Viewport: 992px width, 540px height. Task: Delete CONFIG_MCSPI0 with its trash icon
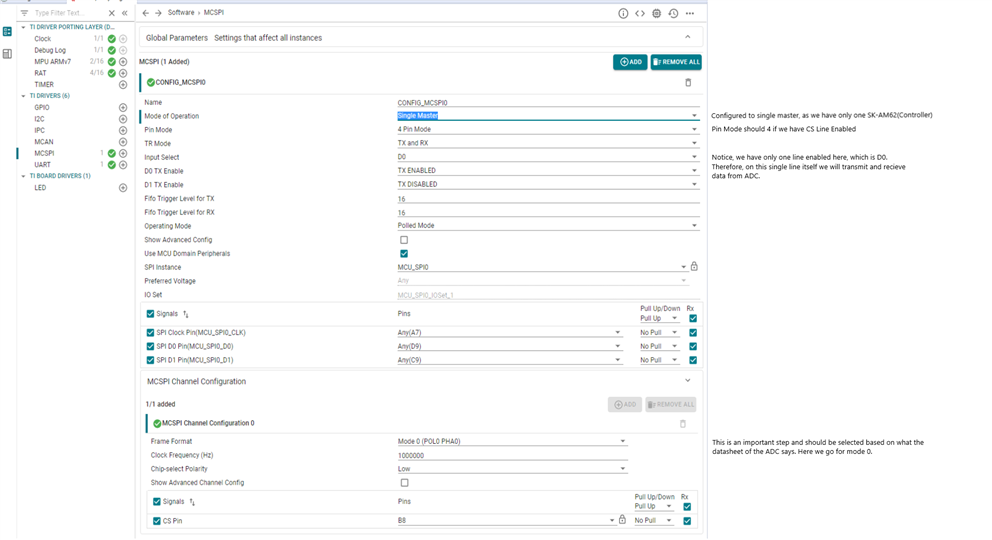(x=688, y=82)
